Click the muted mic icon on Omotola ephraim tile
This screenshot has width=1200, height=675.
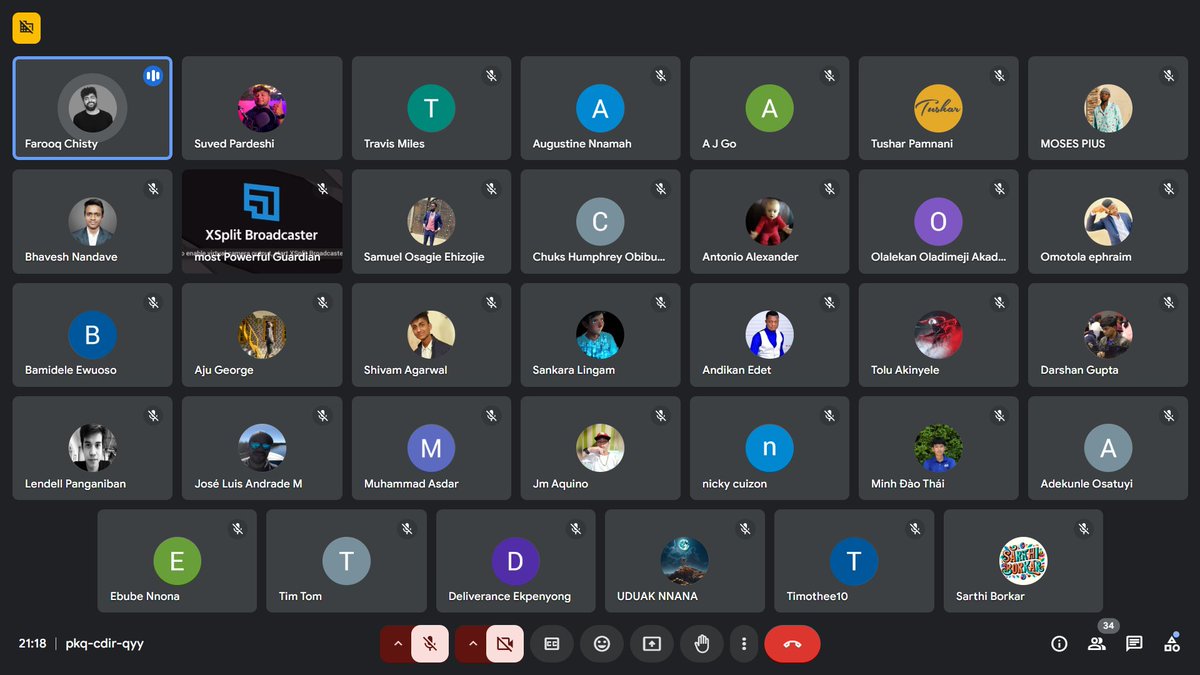pyautogui.click(x=1169, y=188)
